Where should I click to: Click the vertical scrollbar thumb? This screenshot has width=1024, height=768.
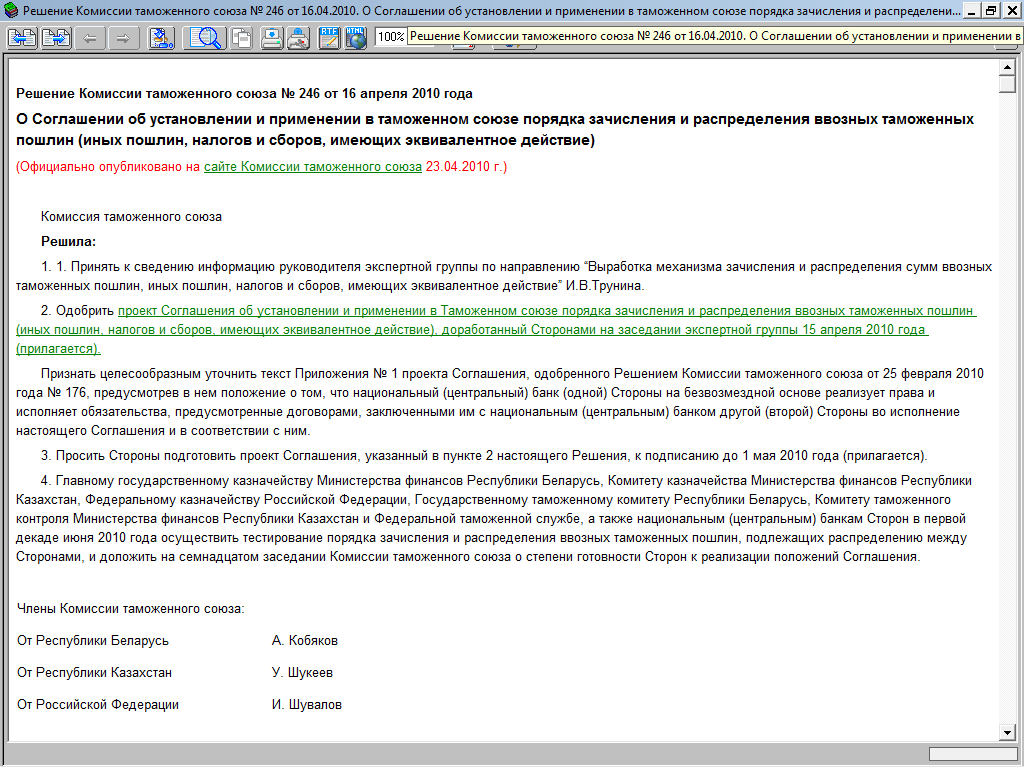[1007, 84]
